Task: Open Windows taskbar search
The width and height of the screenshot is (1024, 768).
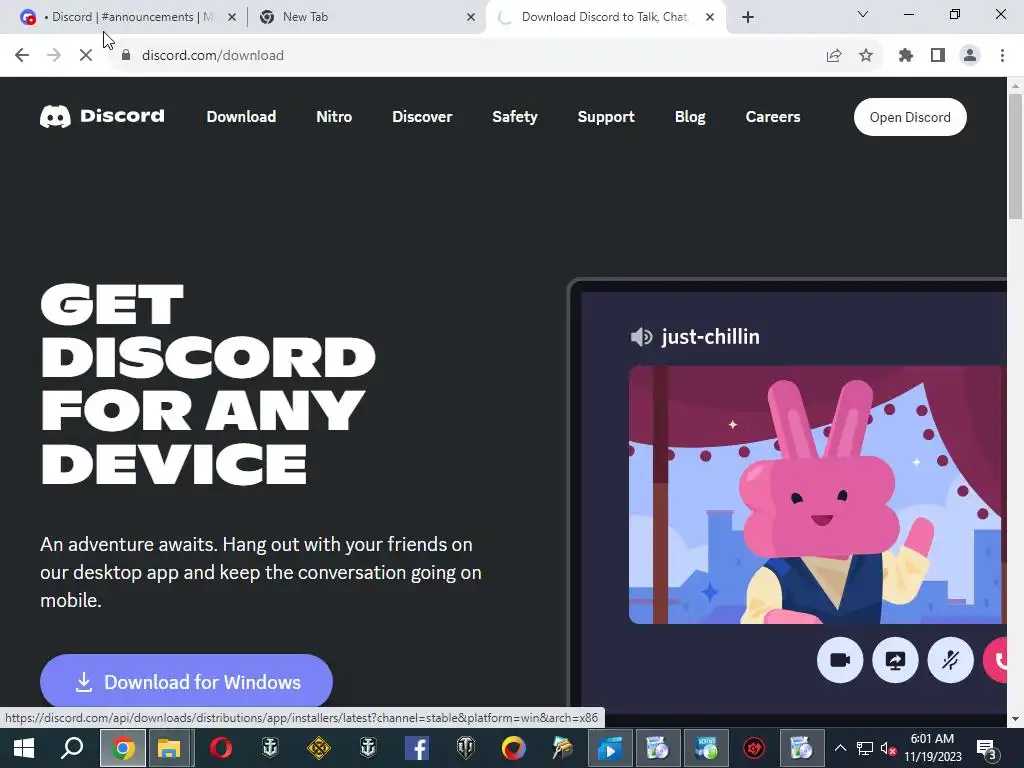Action: coord(72,748)
